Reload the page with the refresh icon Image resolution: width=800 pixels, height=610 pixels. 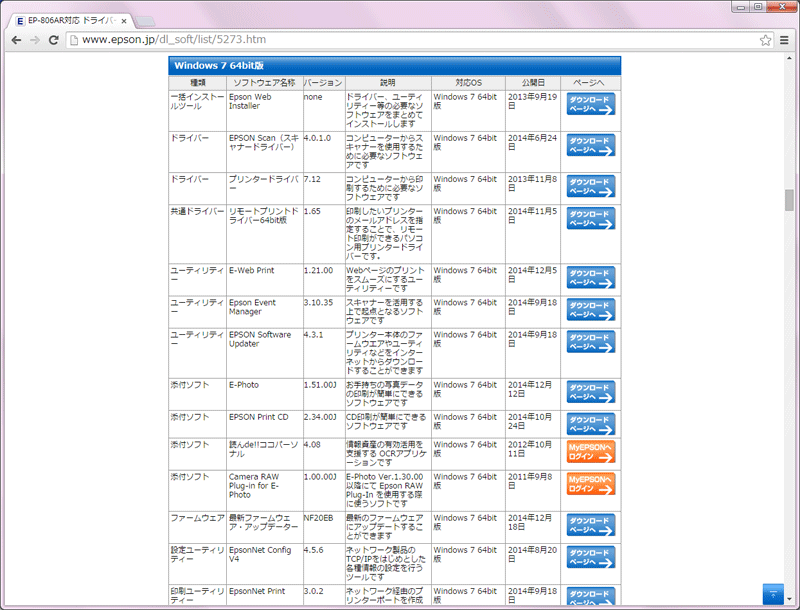[53, 40]
